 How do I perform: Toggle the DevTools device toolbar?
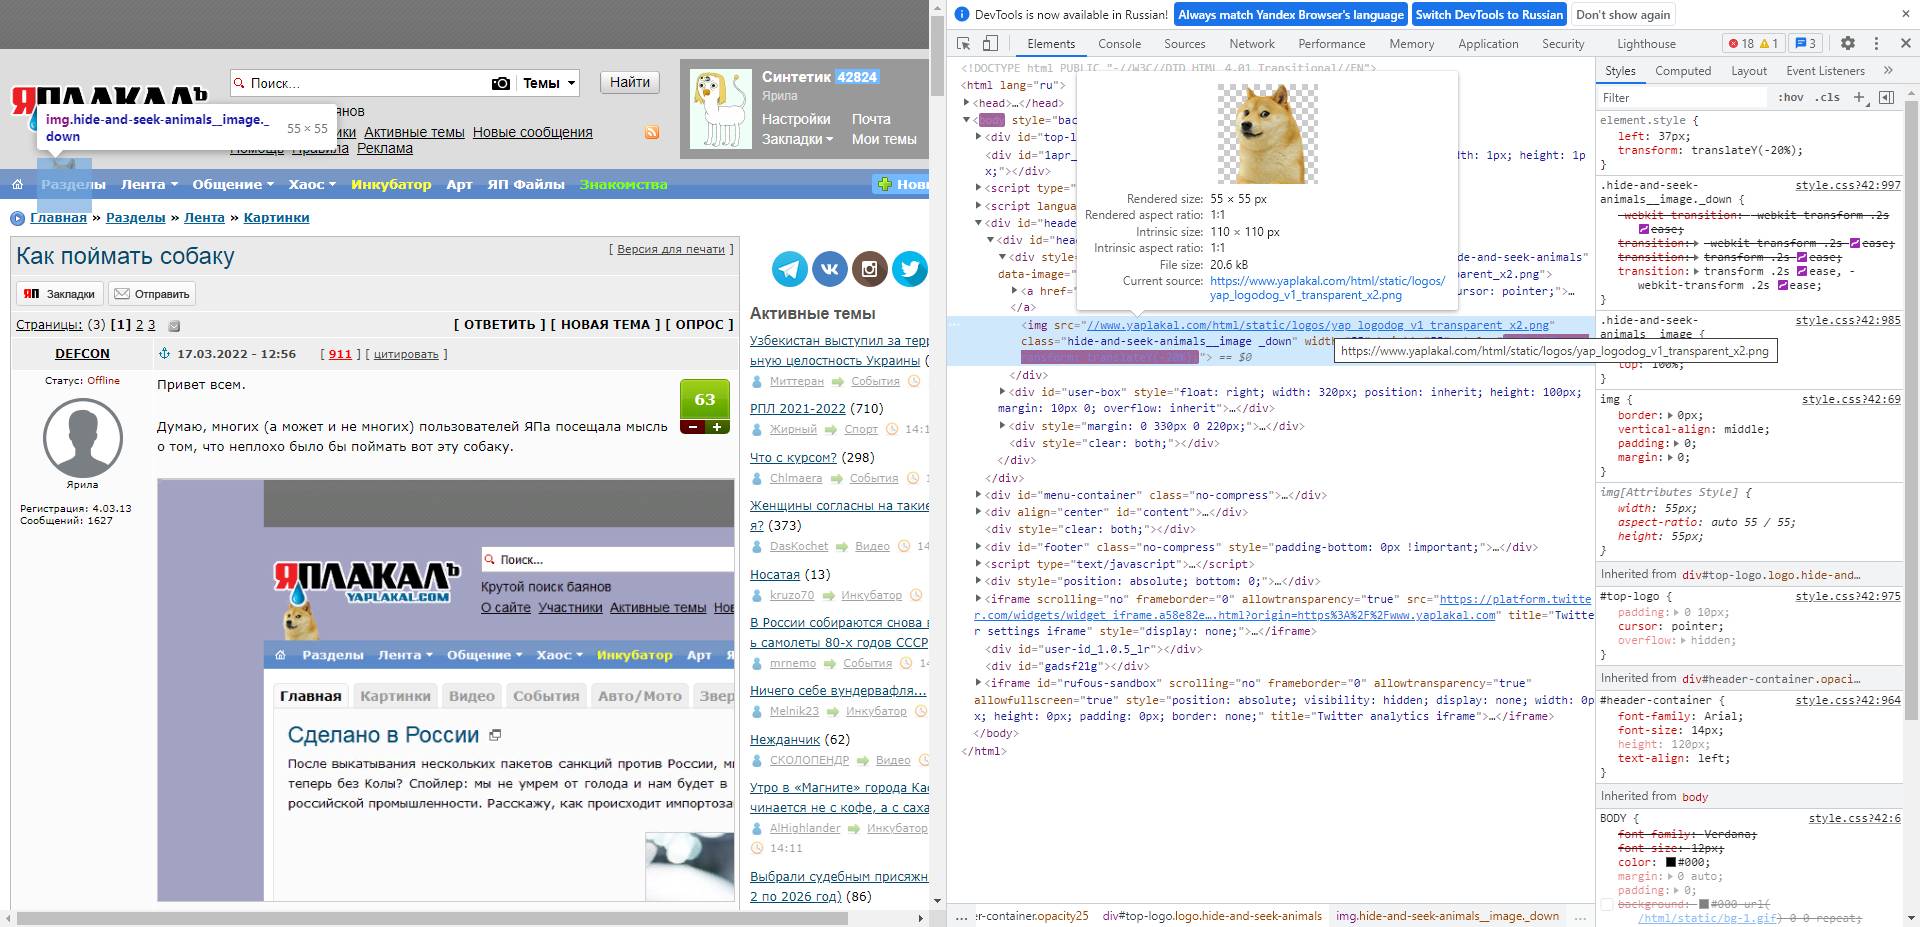coord(990,44)
